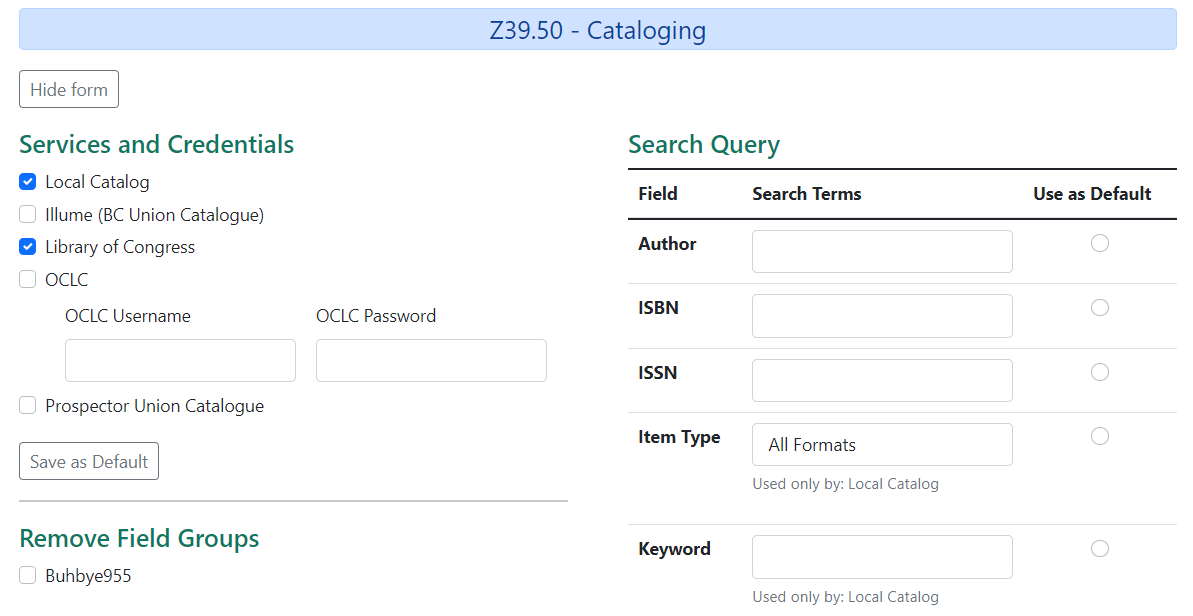Open the All Formats item type selector
Image resolution: width=1193 pixels, height=616 pixels.
pos(881,444)
